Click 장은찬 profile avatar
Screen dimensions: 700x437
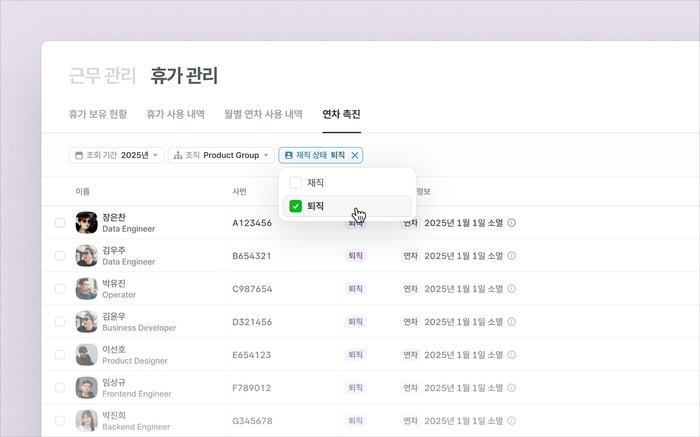(87, 223)
